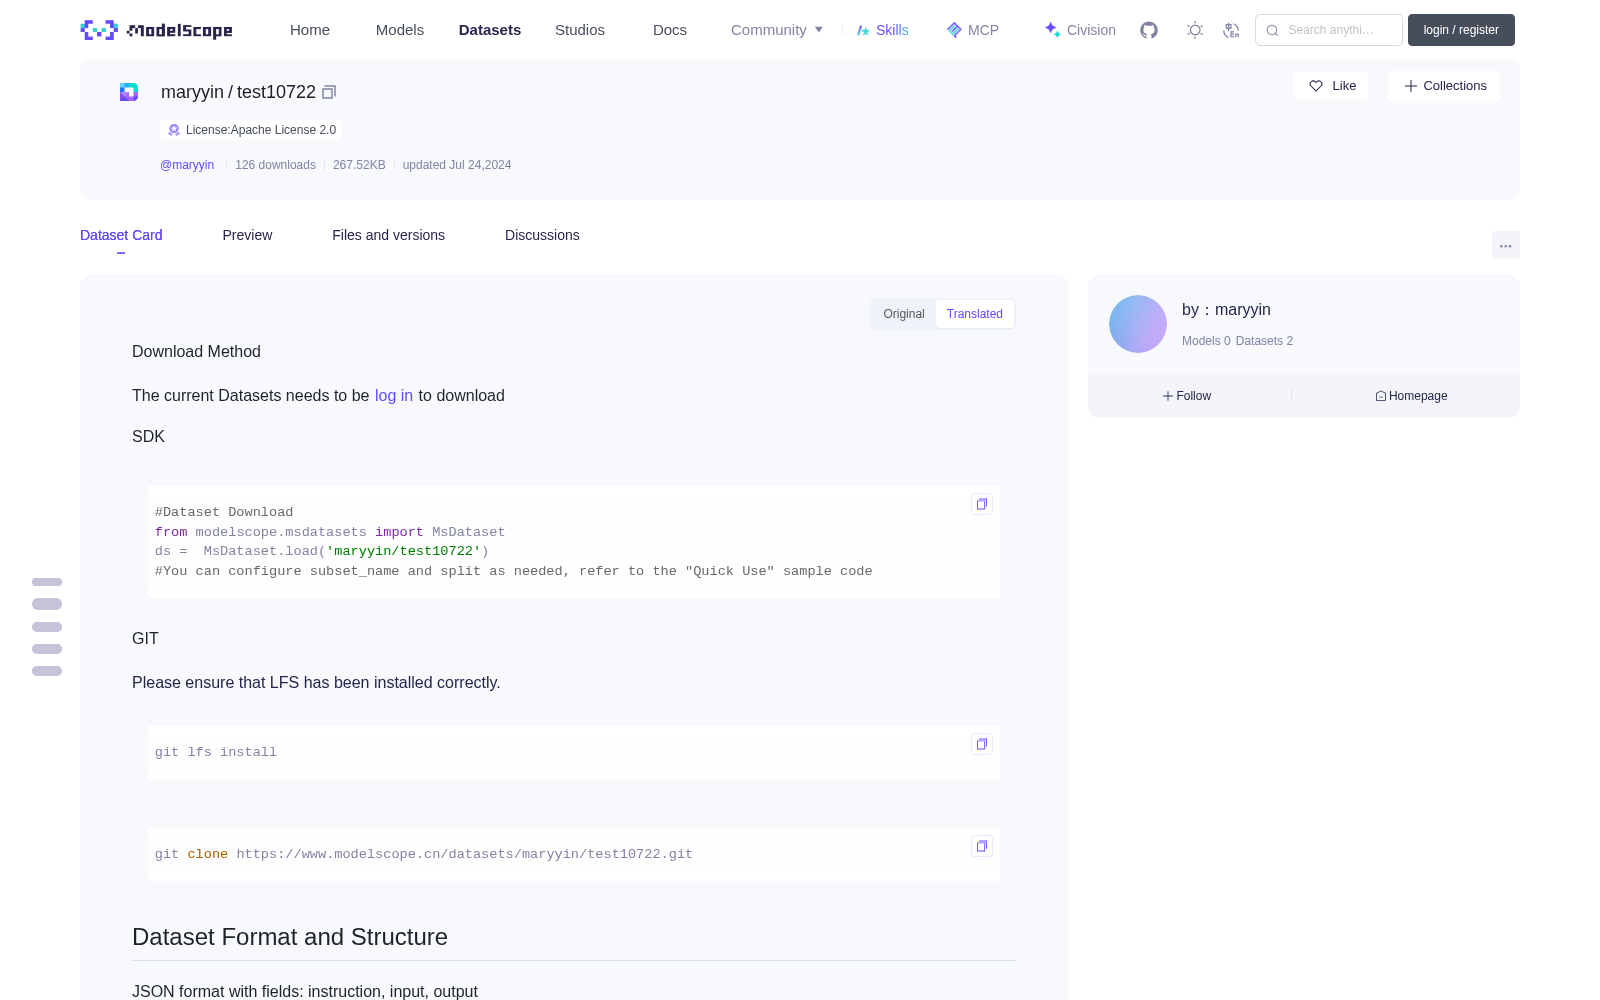Screen dimensions: 1600x1000
Task: Follow the log in link
Action: 394,396
